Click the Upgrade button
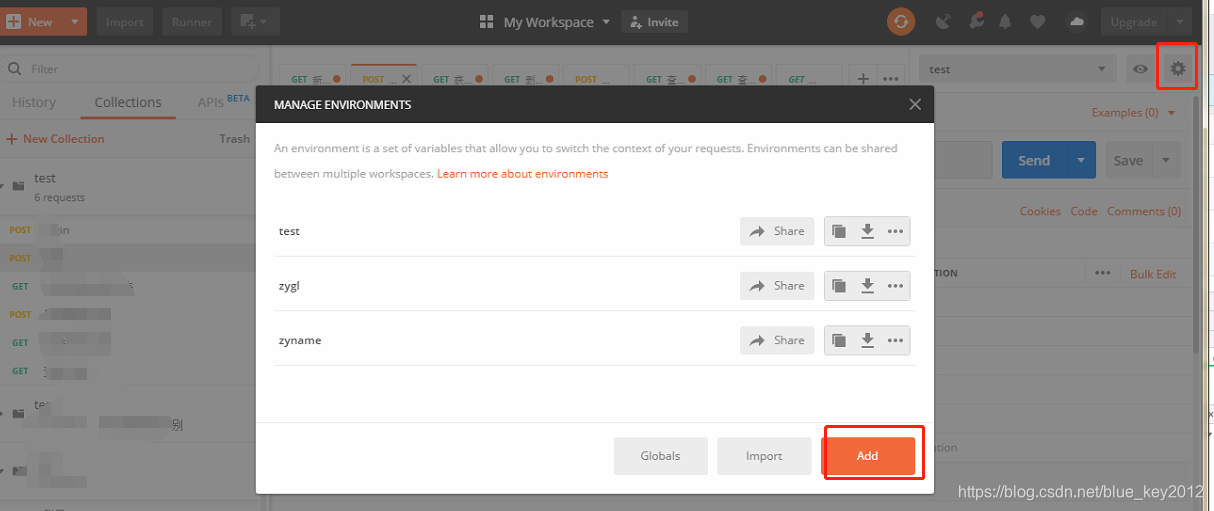Viewport: 1214px width, 511px height. click(1134, 21)
